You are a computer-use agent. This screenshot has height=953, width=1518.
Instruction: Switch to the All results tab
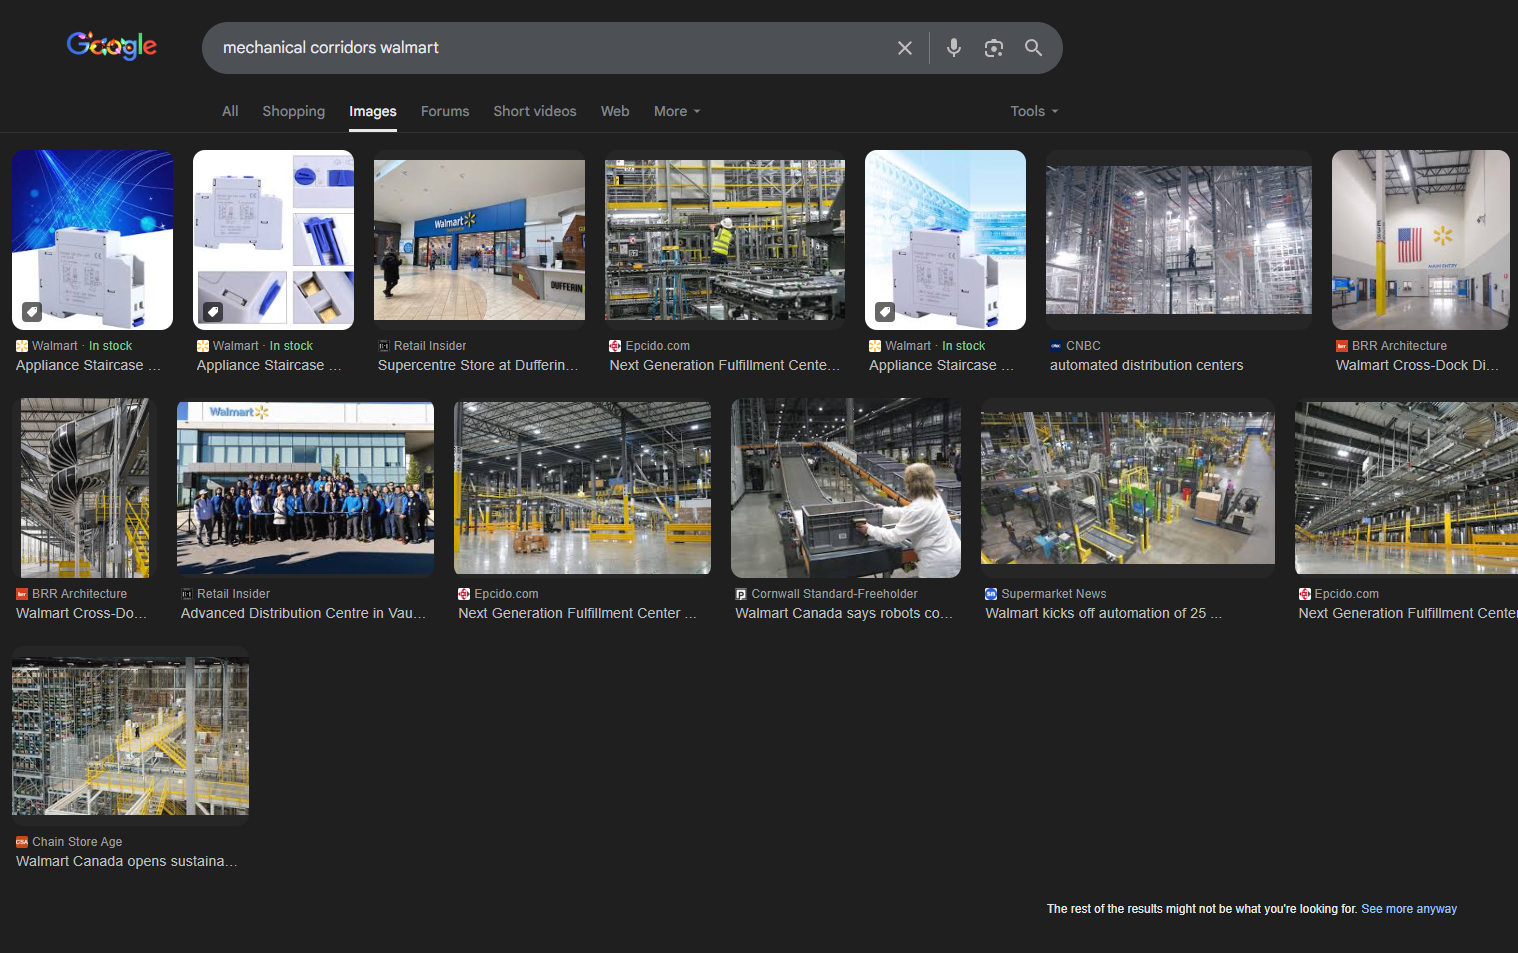(x=230, y=111)
